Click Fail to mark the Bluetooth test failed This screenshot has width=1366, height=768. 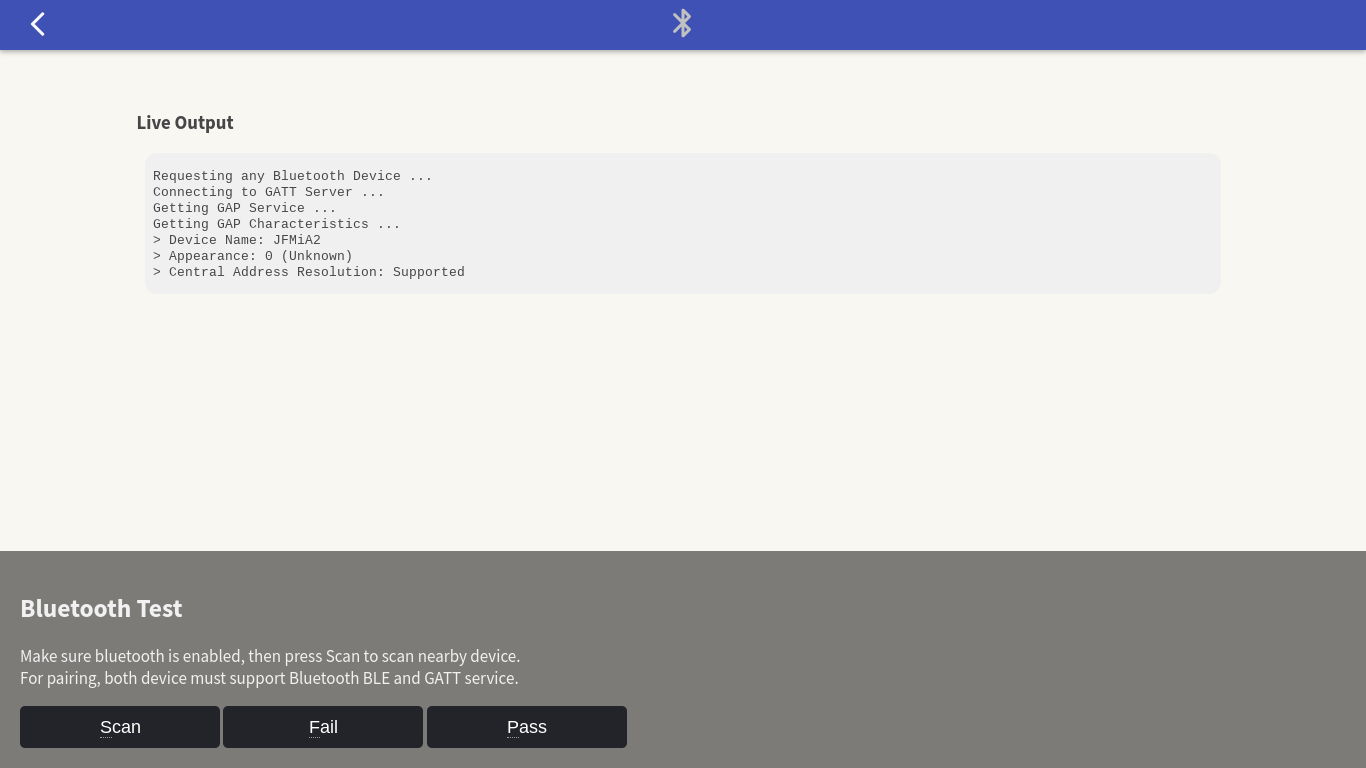point(322,727)
